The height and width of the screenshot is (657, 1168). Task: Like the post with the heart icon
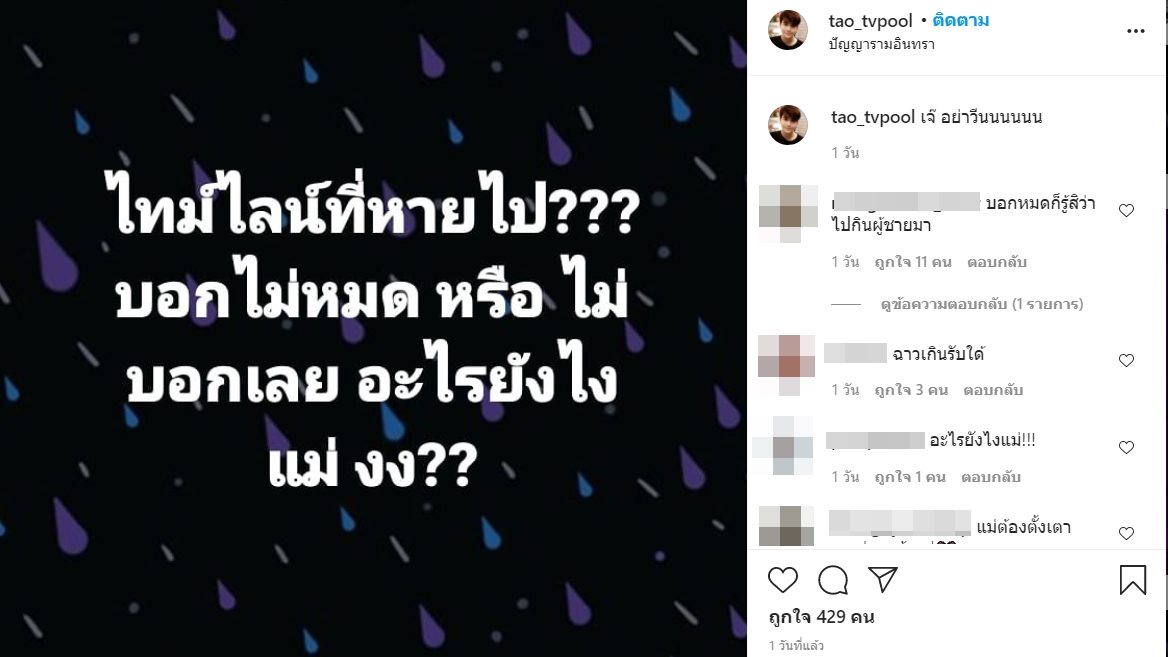[782, 580]
